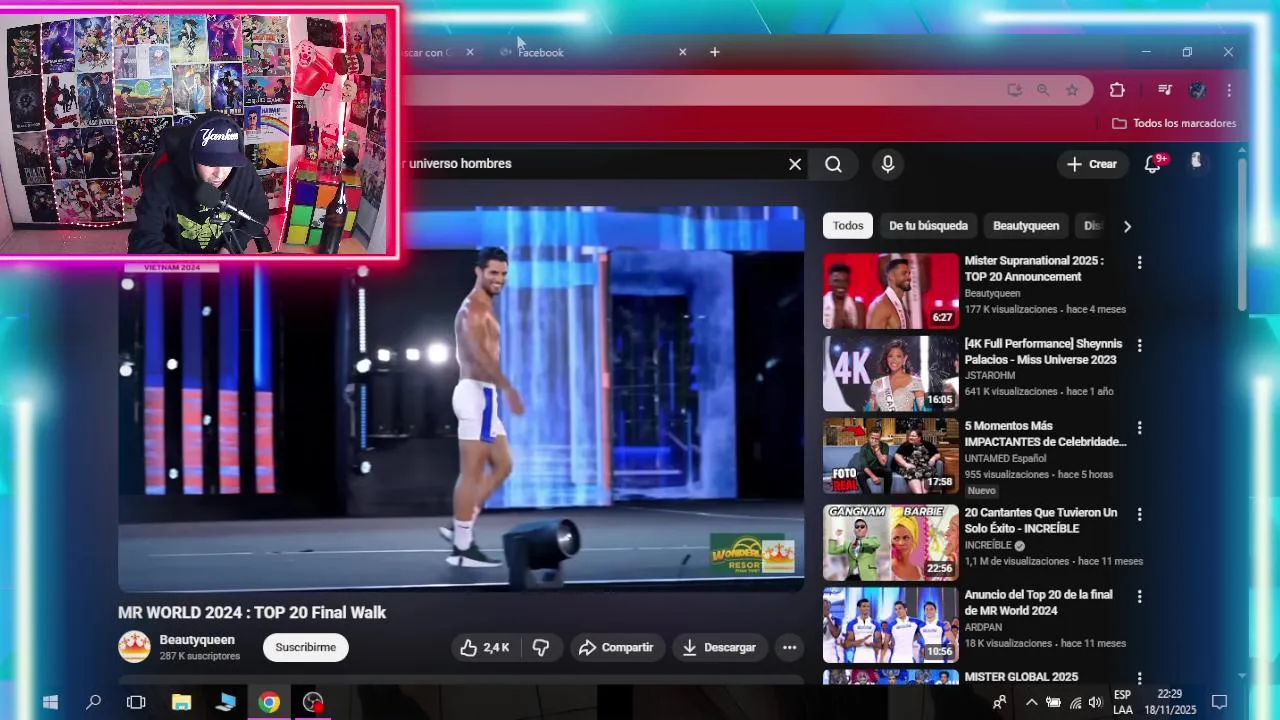Click the Compartir button
This screenshot has width=1280, height=720.
616,648
